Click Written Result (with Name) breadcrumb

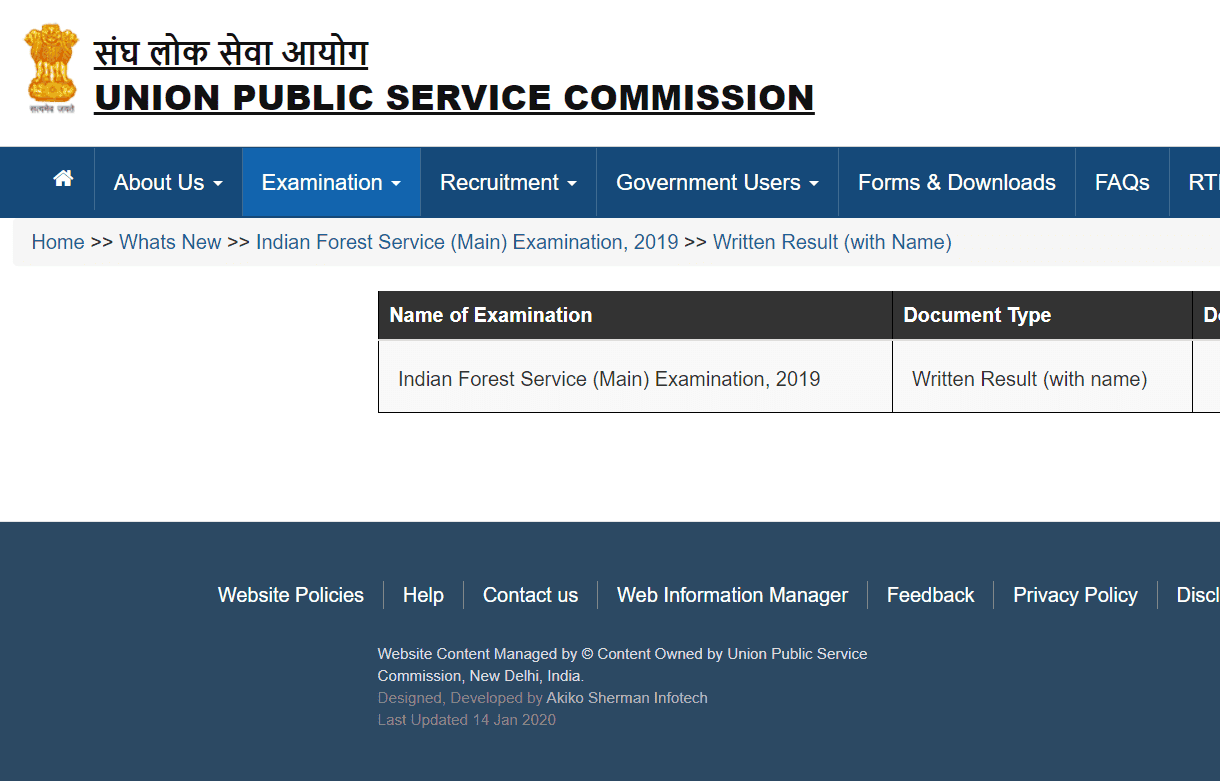point(832,242)
